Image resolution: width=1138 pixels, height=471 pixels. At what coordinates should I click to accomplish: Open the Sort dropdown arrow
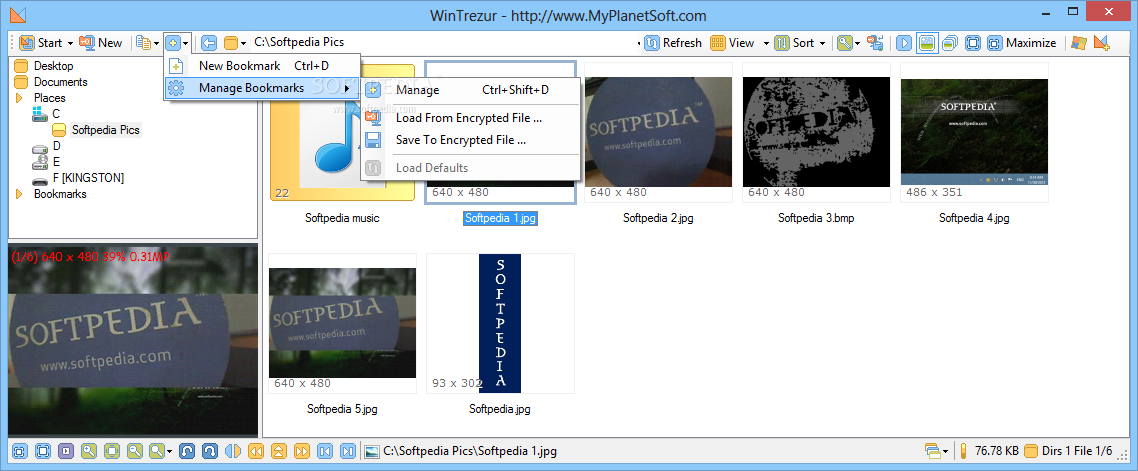coord(822,44)
